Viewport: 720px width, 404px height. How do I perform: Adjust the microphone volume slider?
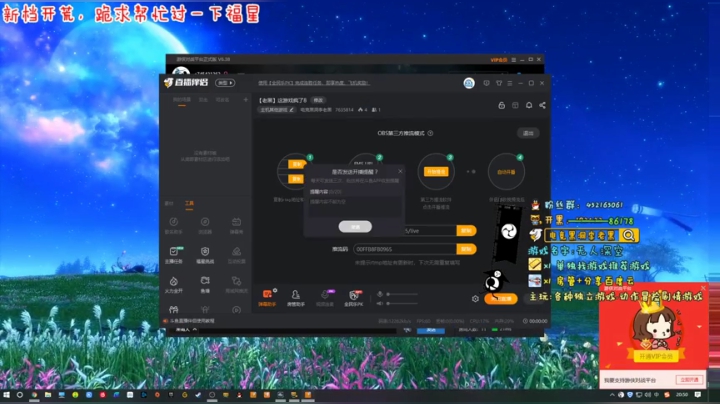click(402, 294)
